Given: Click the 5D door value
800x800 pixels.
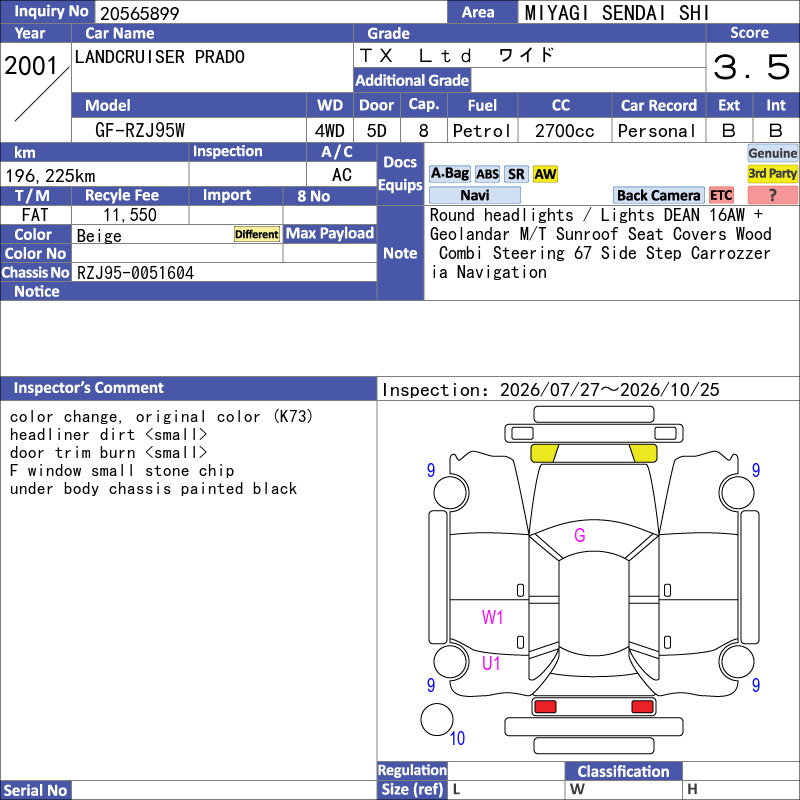Looking at the screenshot, I should pyautogui.click(x=377, y=131).
